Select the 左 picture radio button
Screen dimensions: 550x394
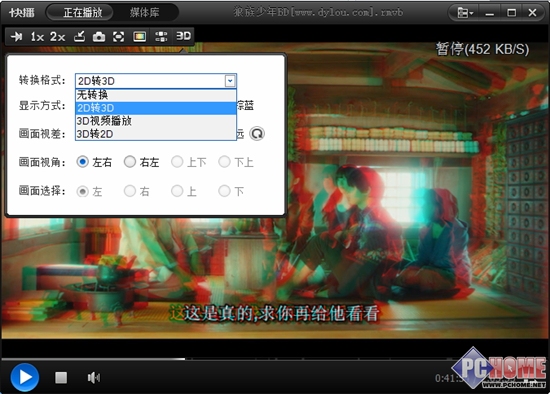coord(82,192)
